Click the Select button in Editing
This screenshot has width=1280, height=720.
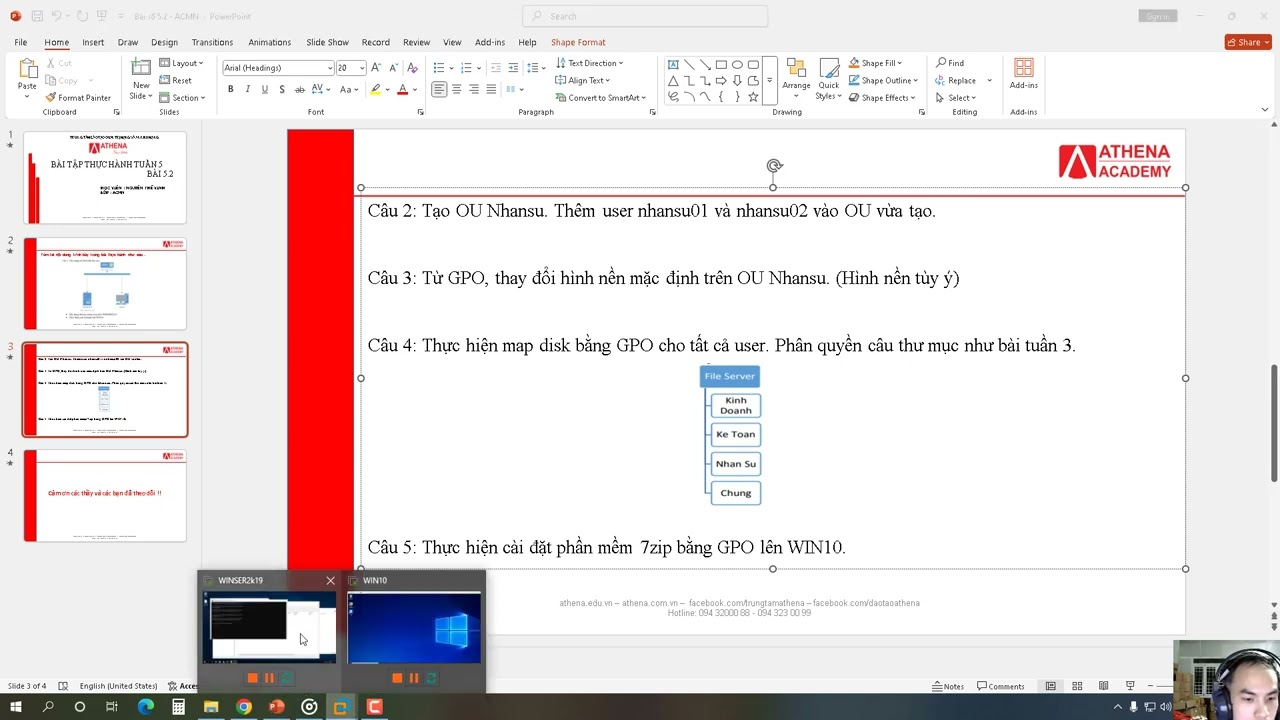pyautogui.click(x=955, y=98)
